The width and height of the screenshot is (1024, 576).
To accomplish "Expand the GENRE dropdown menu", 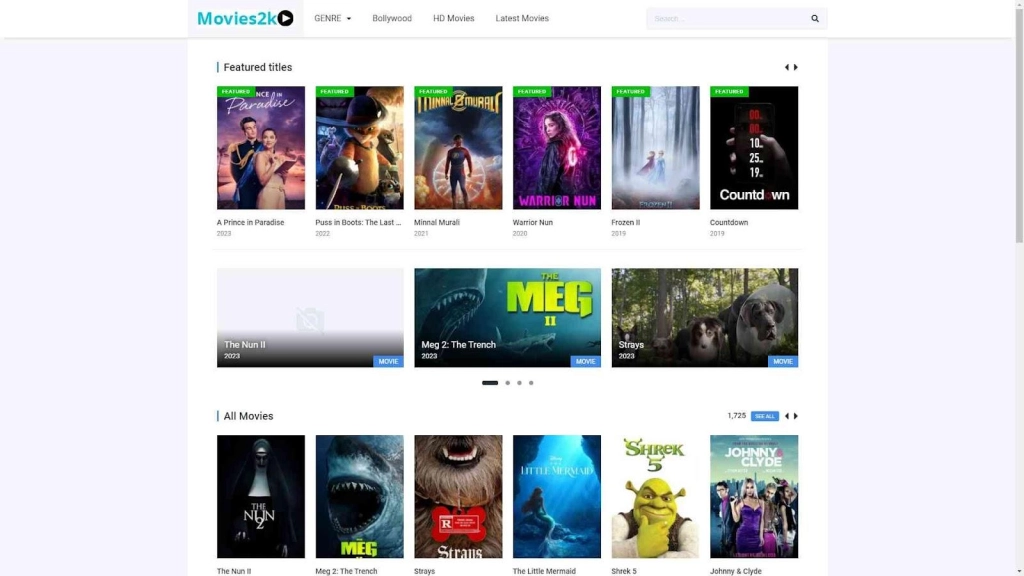I will tap(332, 18).
